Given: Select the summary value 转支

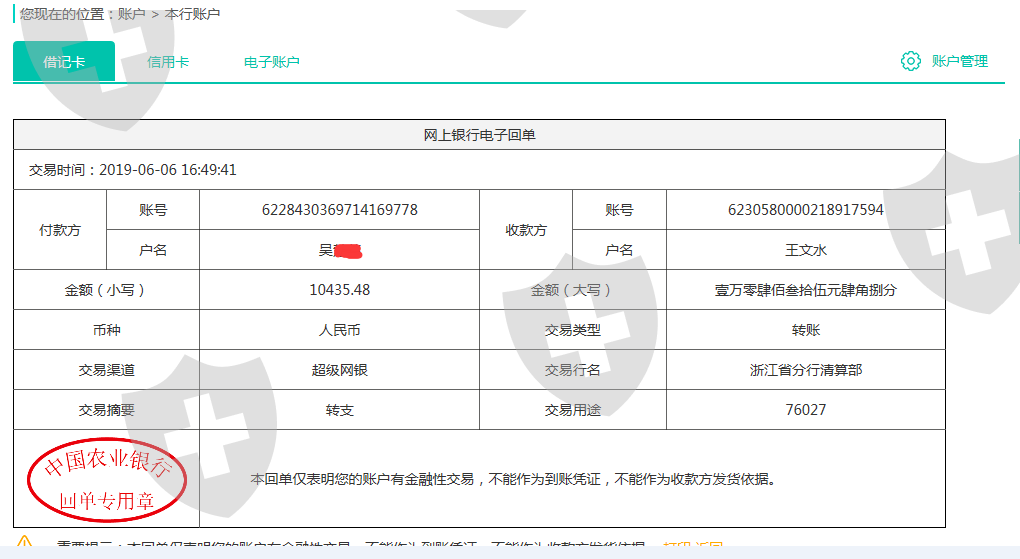Looking at the screenshot, I should tap(340, 410).
